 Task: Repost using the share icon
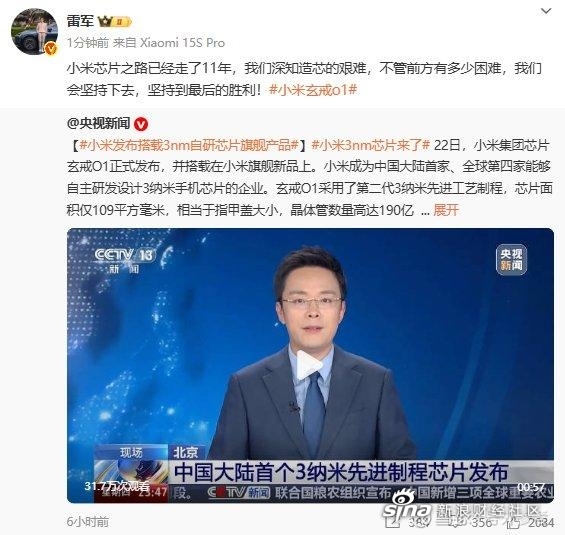(392, 522)
